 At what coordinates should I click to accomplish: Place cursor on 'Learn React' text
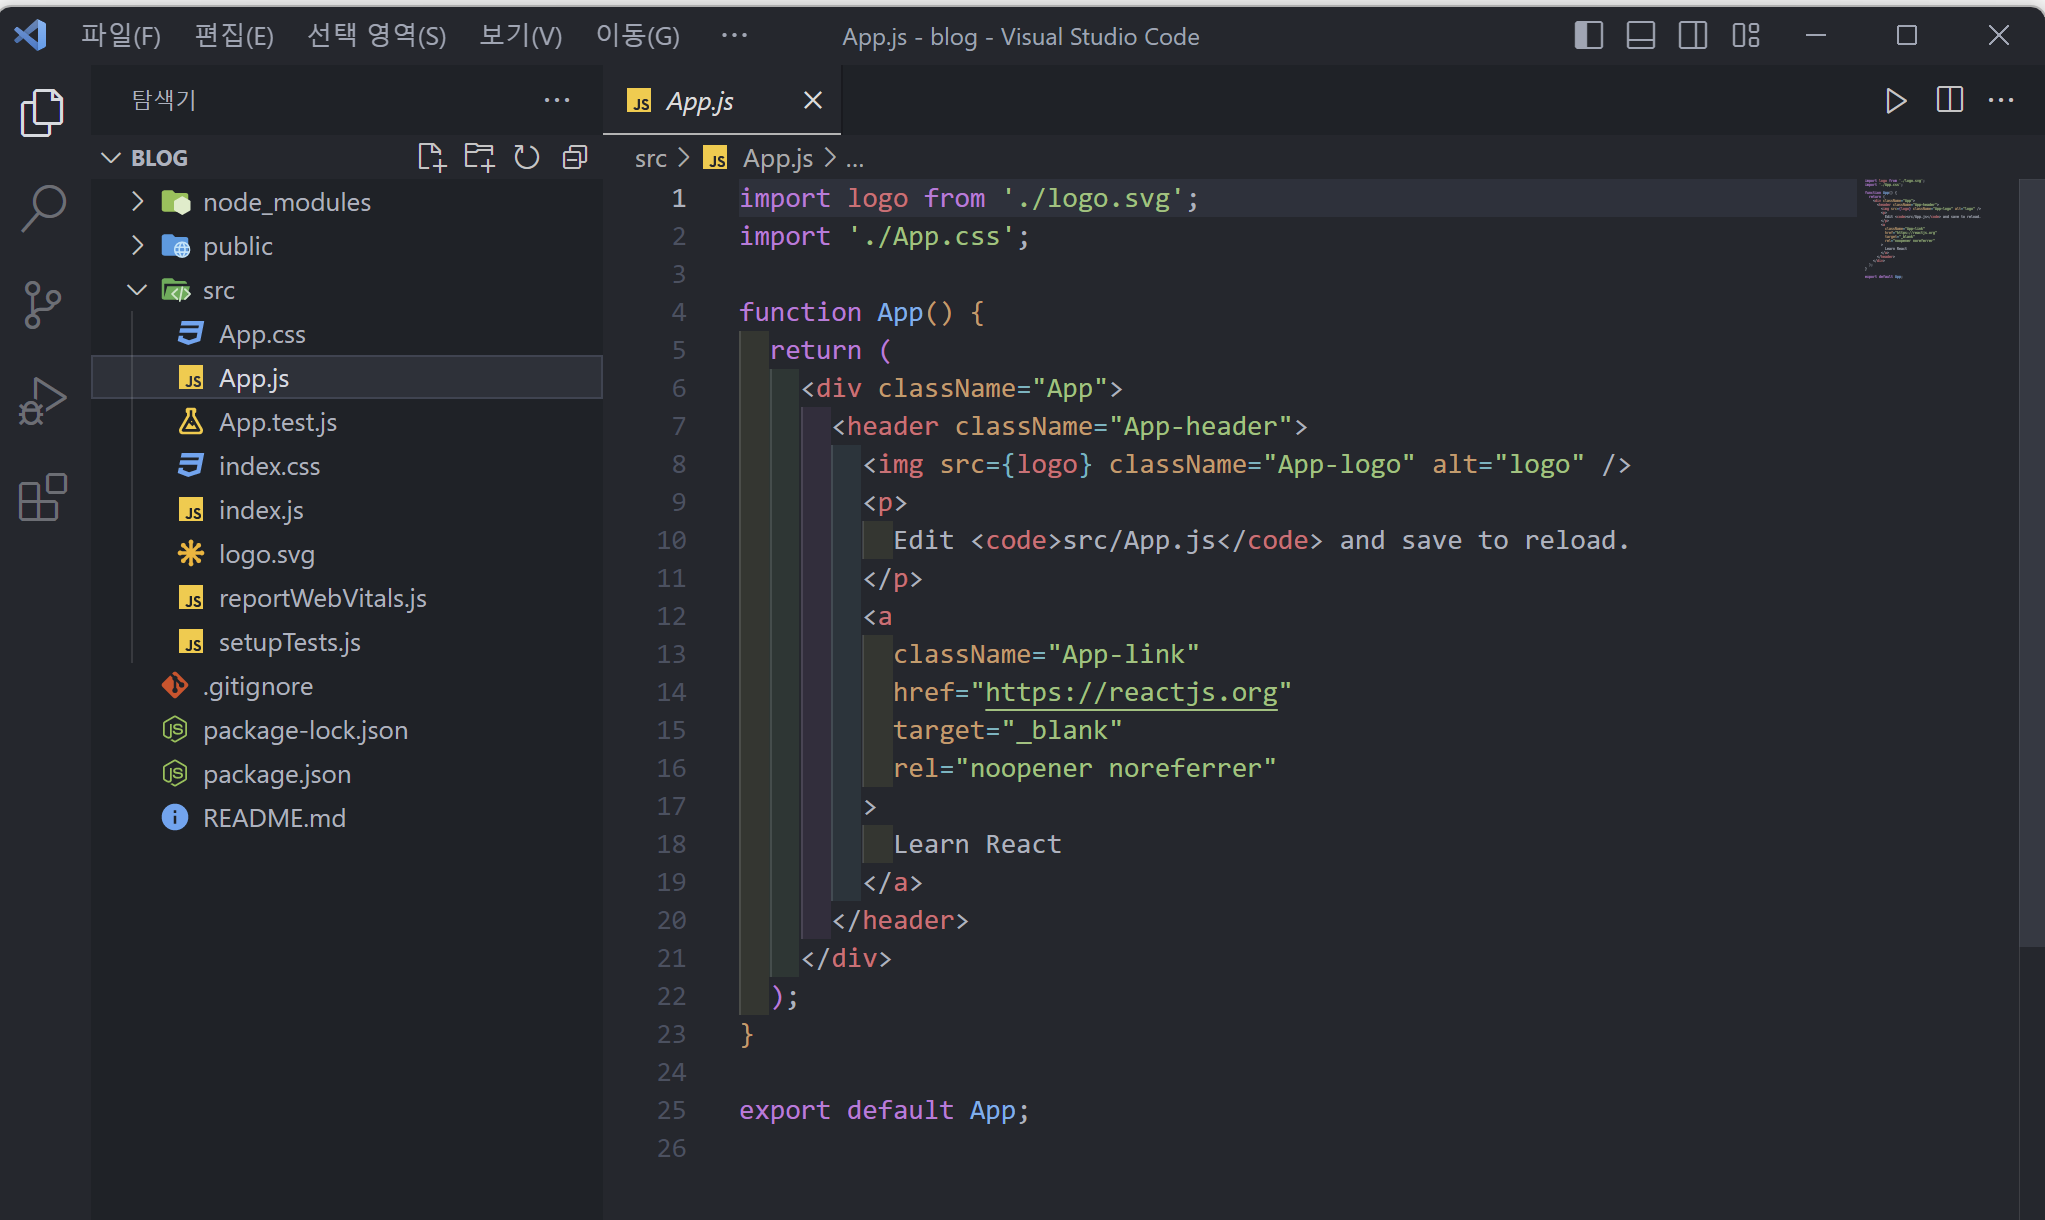(977, 844)
